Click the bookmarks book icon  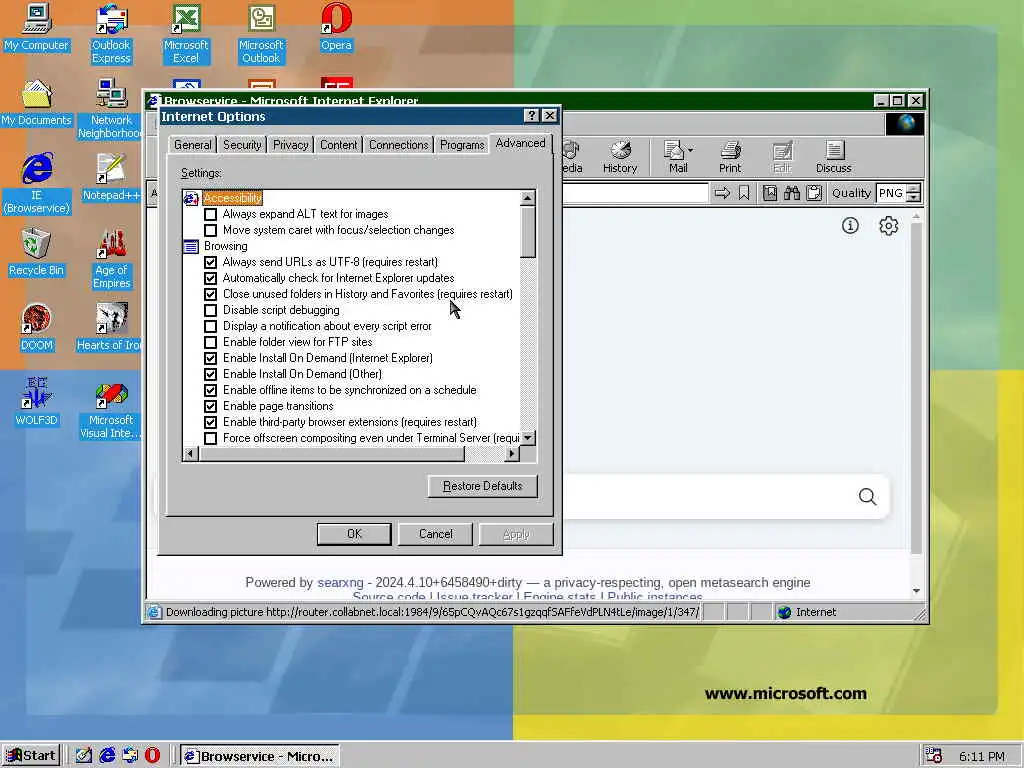pos(770,193)
